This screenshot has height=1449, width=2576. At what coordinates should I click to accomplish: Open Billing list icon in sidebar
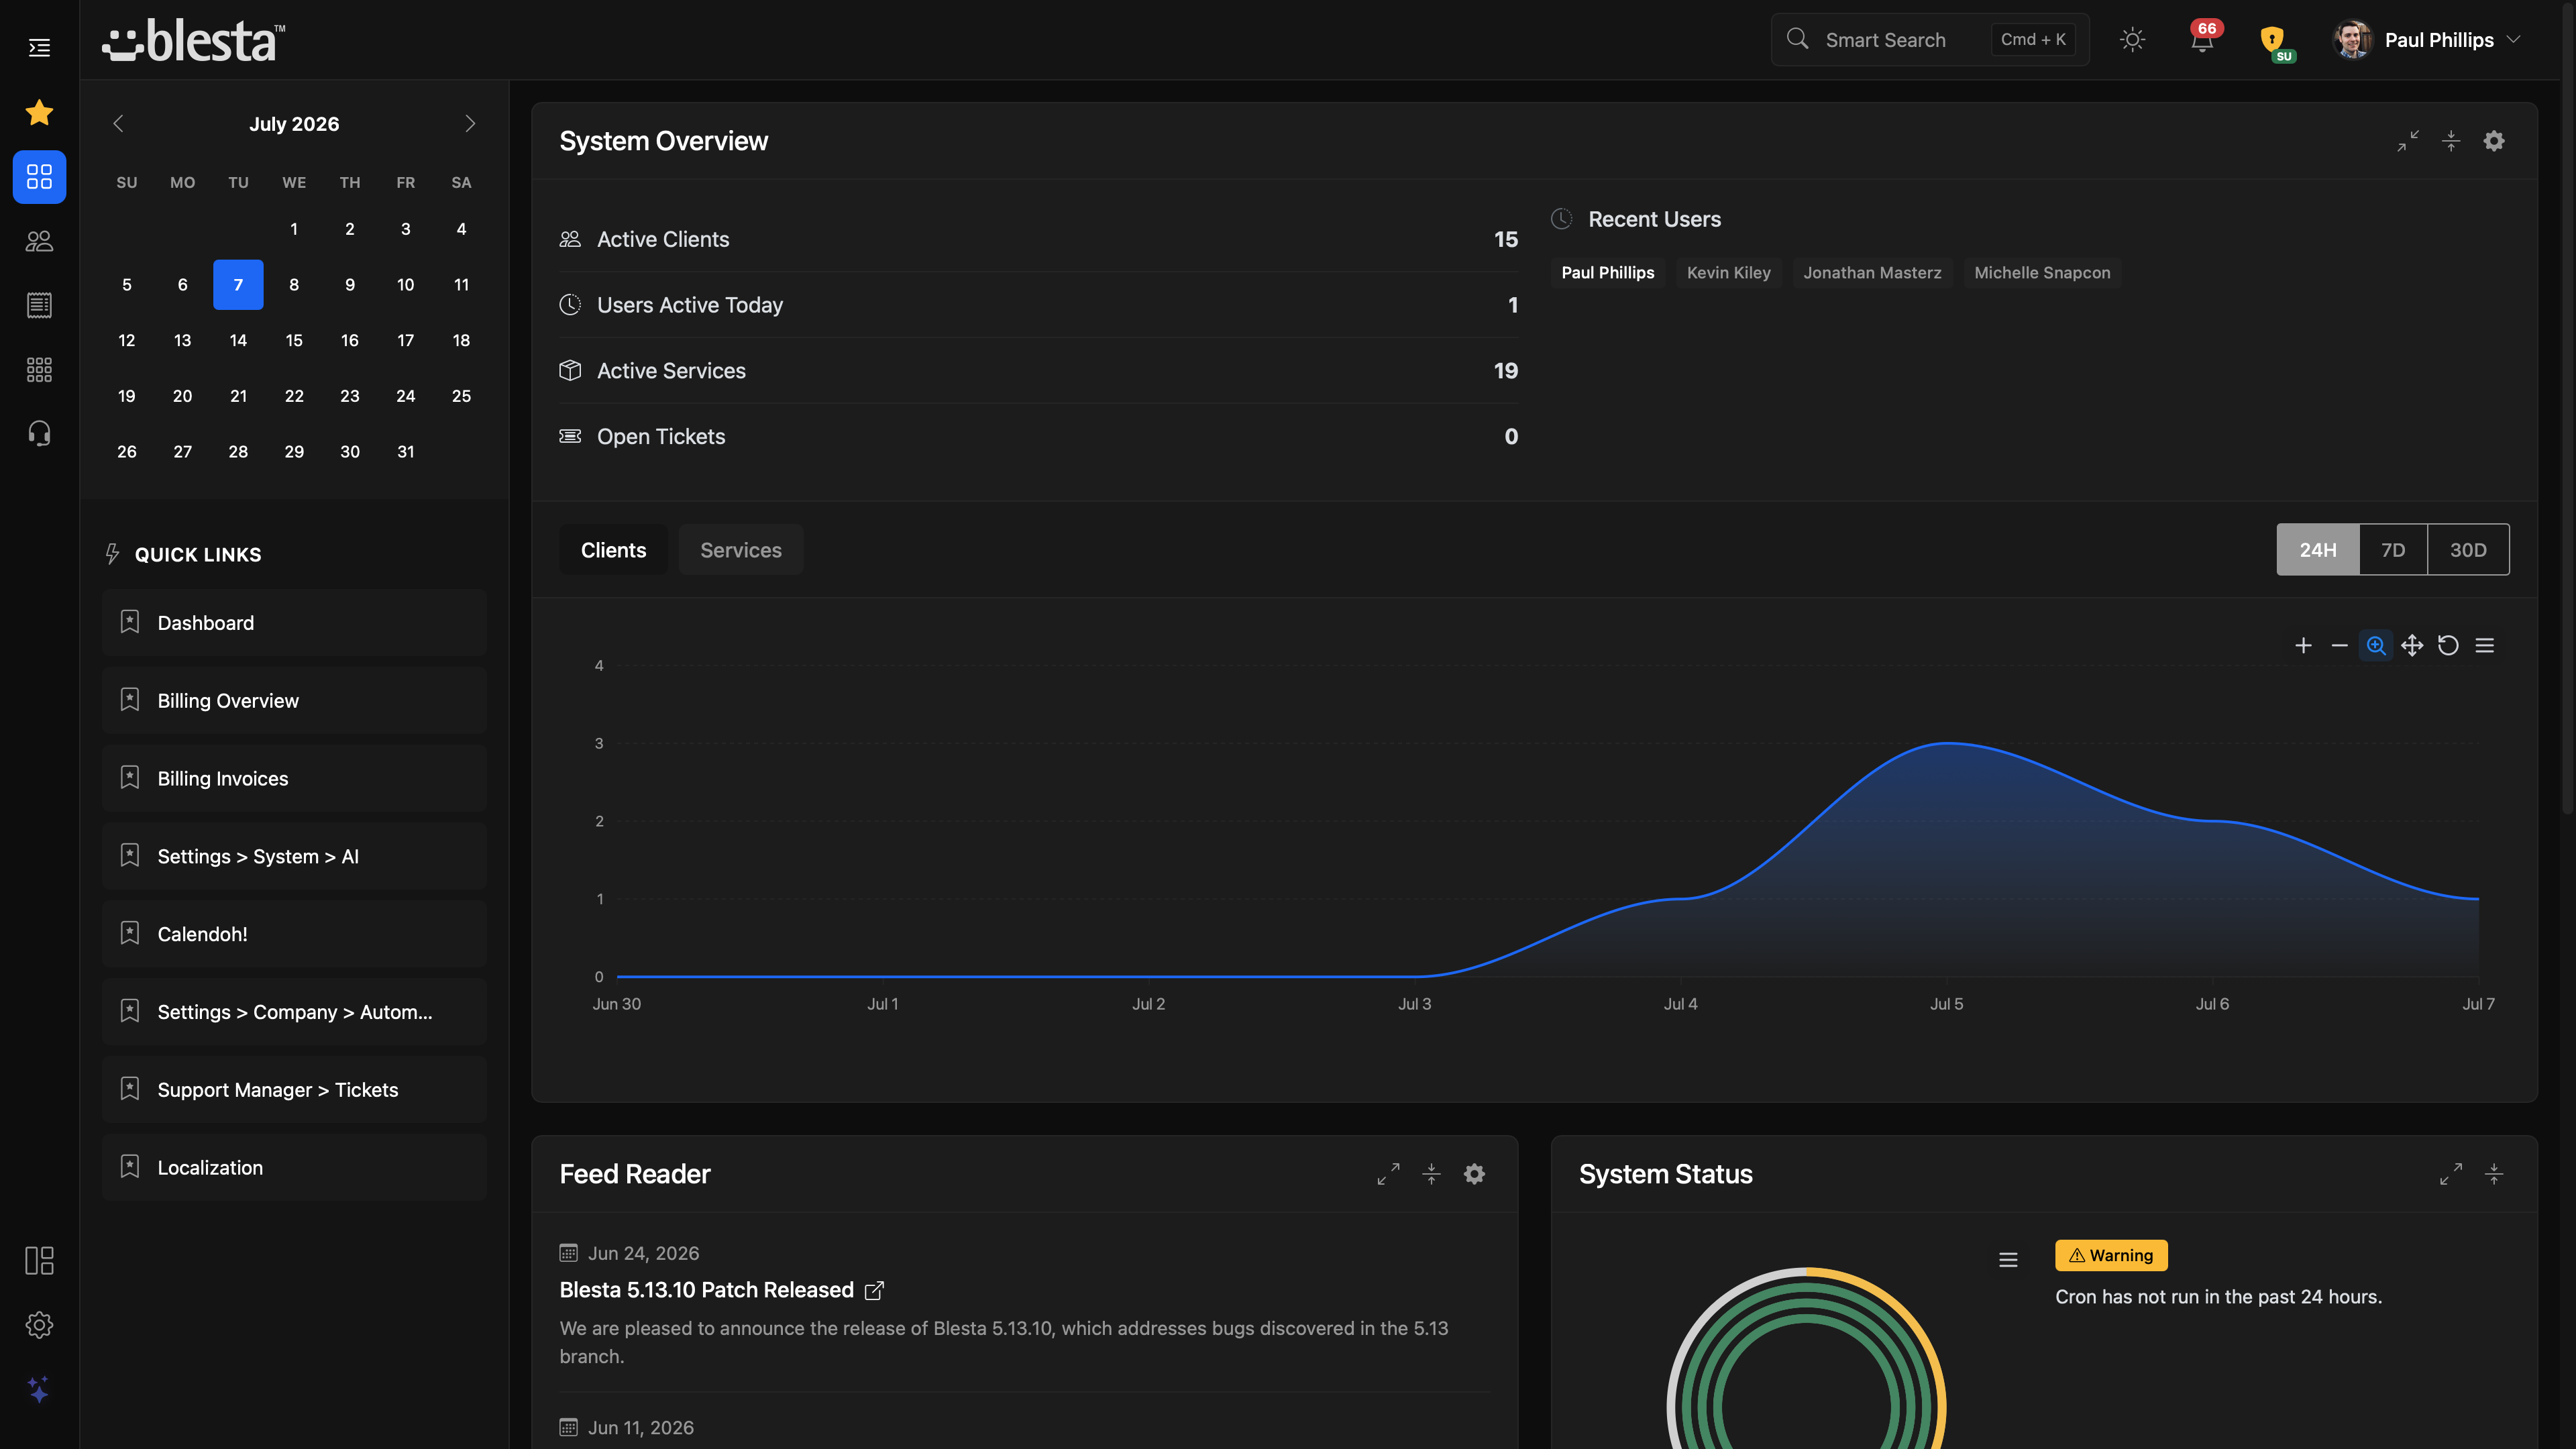click(x=39, y=305)
